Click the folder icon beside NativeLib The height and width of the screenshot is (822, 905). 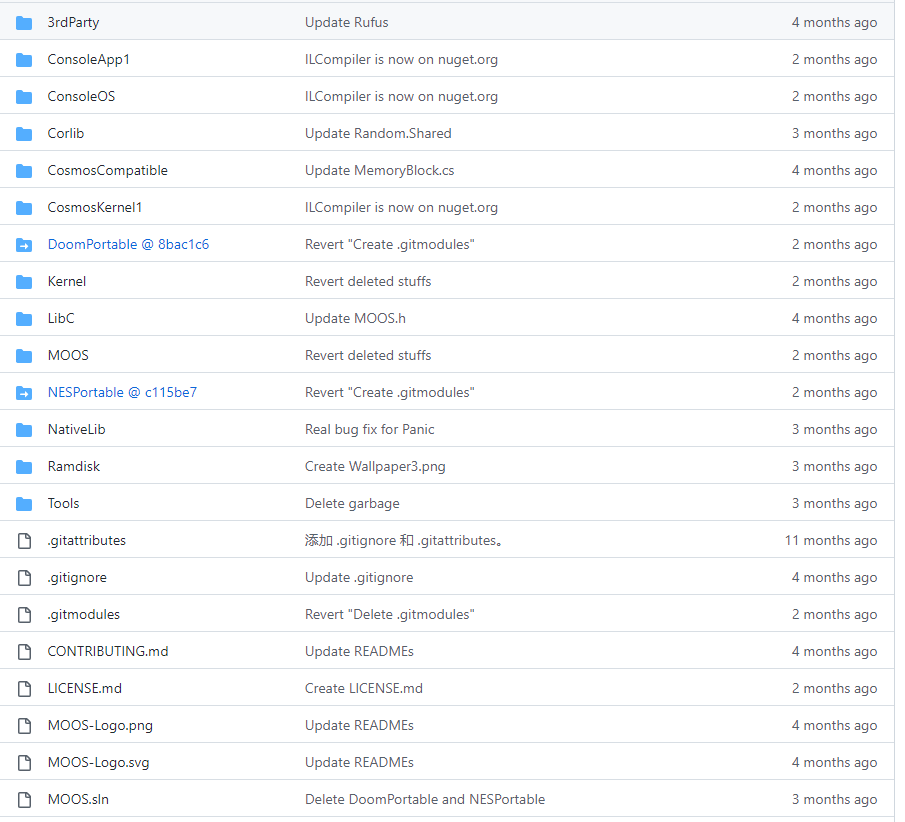point(24,429)
